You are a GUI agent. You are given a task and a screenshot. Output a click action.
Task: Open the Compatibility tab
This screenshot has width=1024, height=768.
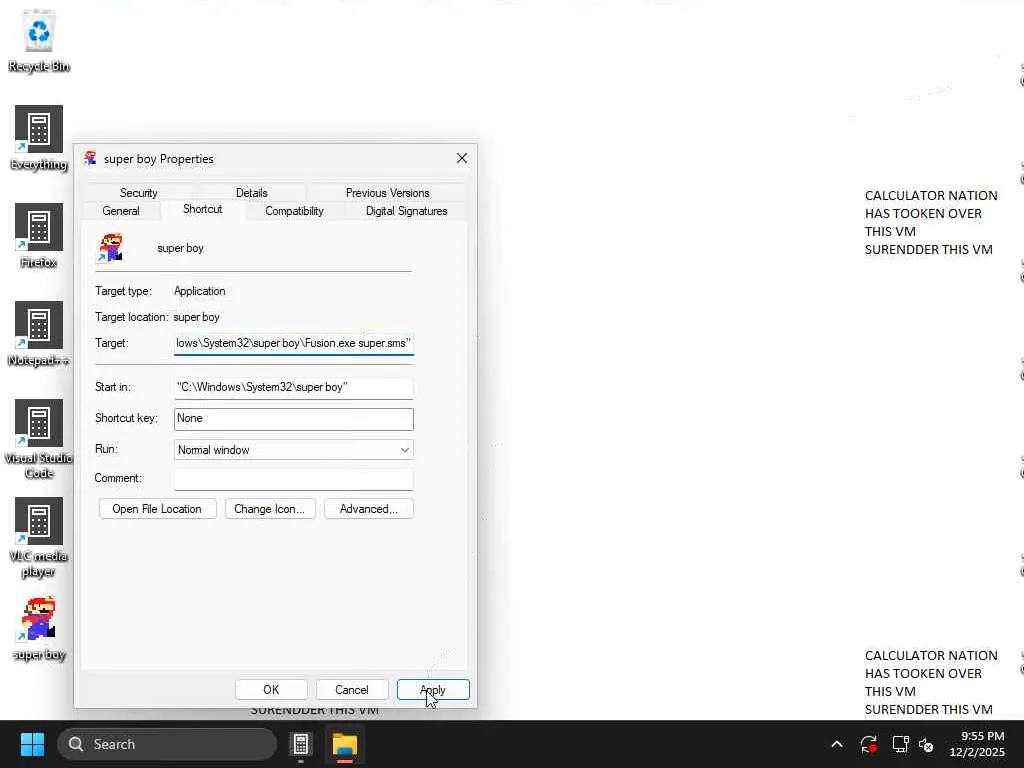(x=294, y=211)
